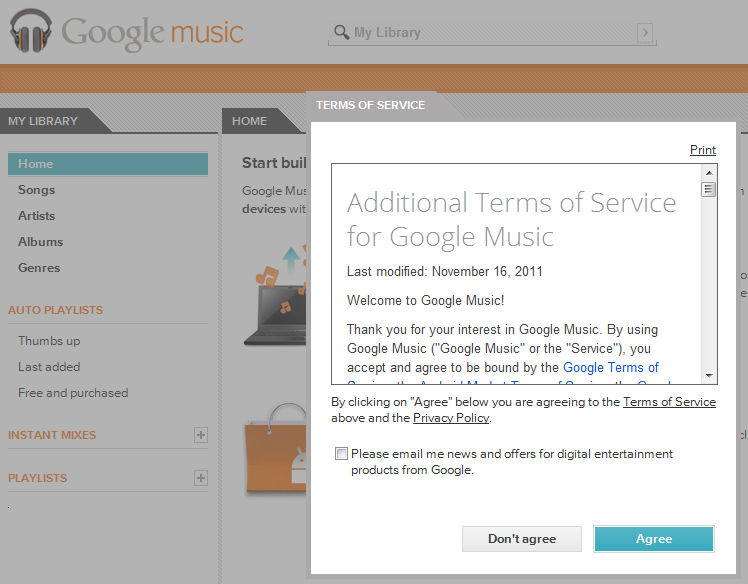Click the laptop upload music illustration
Screen dimensions: 748x584
(x=275, y=295)
